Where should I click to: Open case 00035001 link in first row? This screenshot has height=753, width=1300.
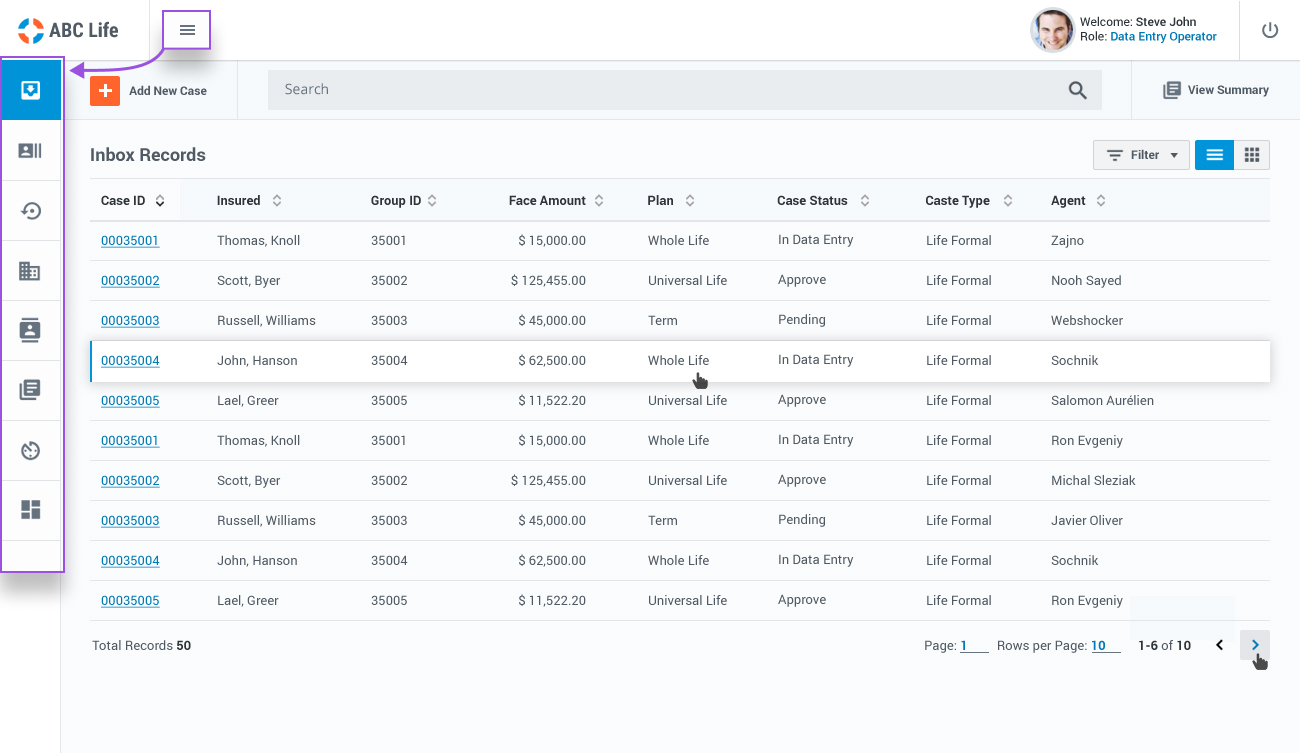[x=130, y=241]
